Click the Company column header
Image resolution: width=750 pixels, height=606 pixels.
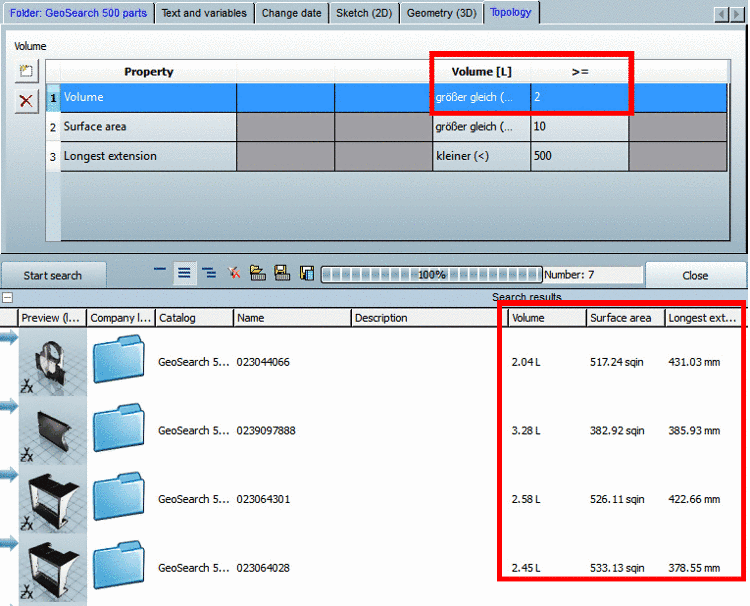(x=121, y=318)
